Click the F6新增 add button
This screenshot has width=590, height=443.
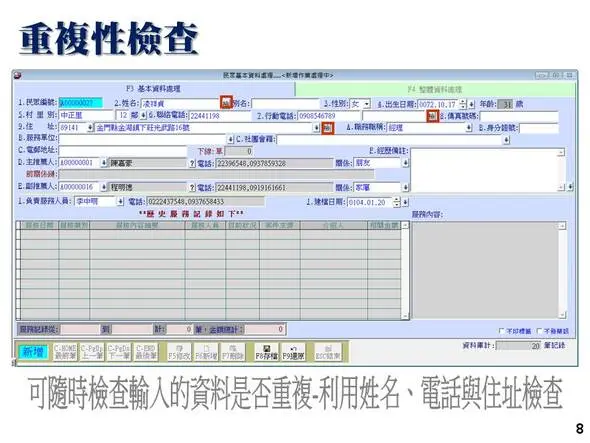point(206,352)
